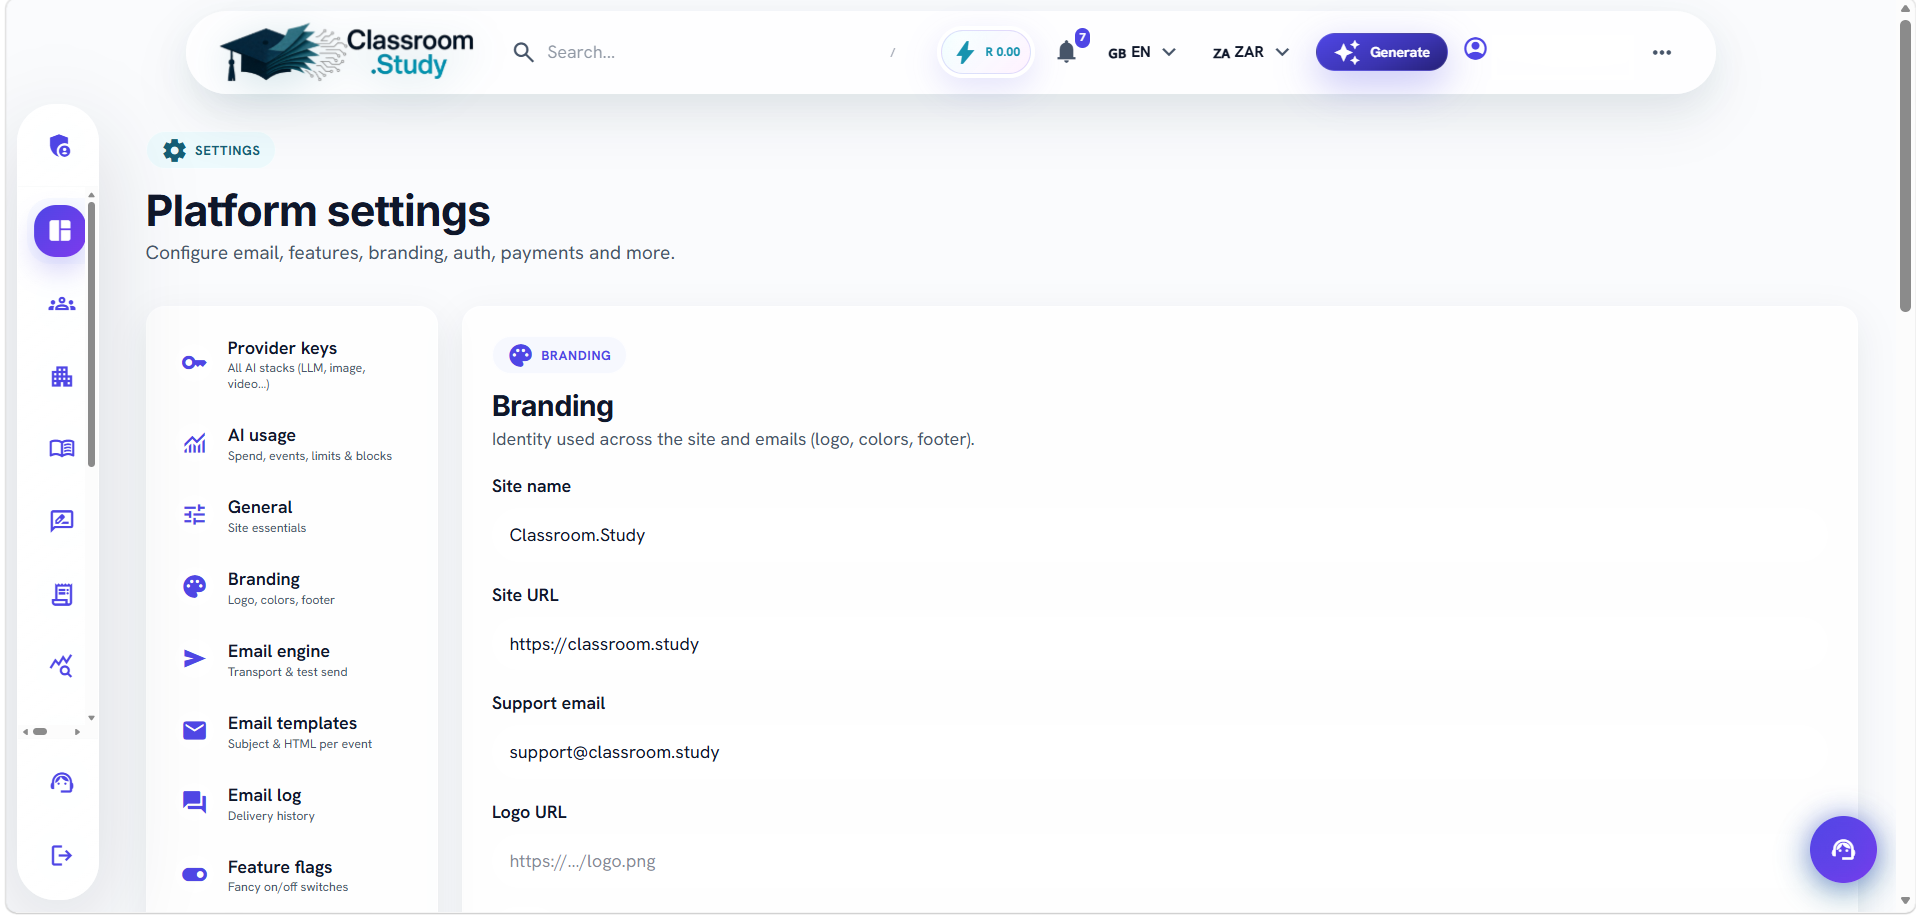Go to Provider keys settings

pyautogui.click(x=292, y=364)
